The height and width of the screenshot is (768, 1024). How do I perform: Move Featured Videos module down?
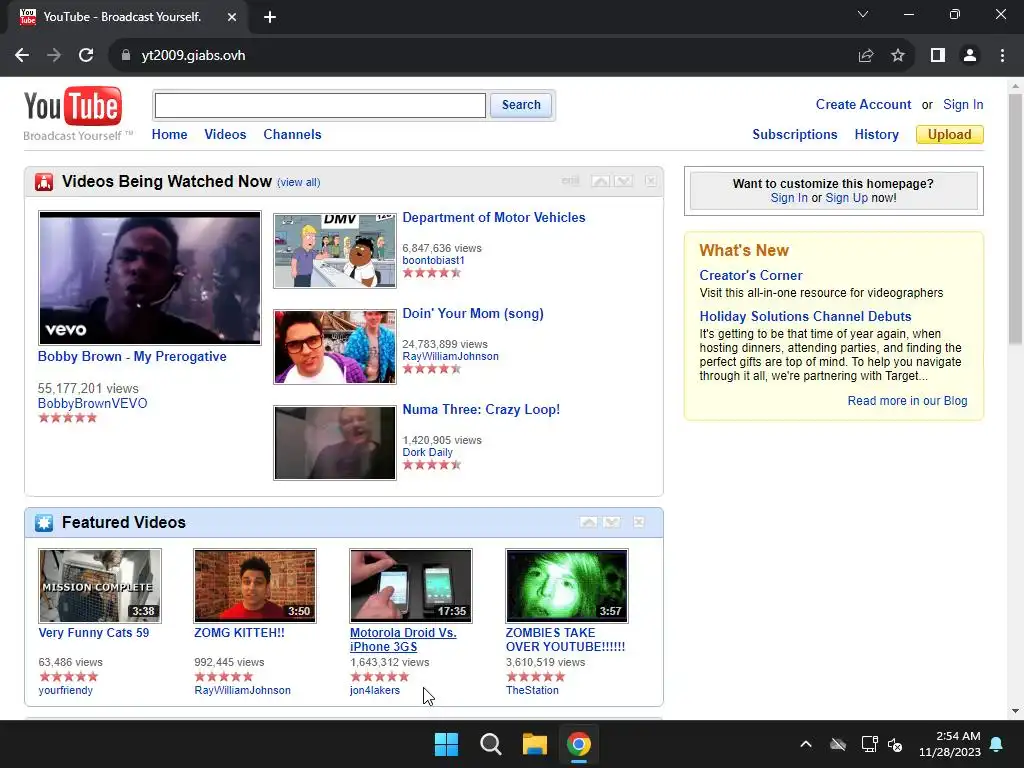612,522
